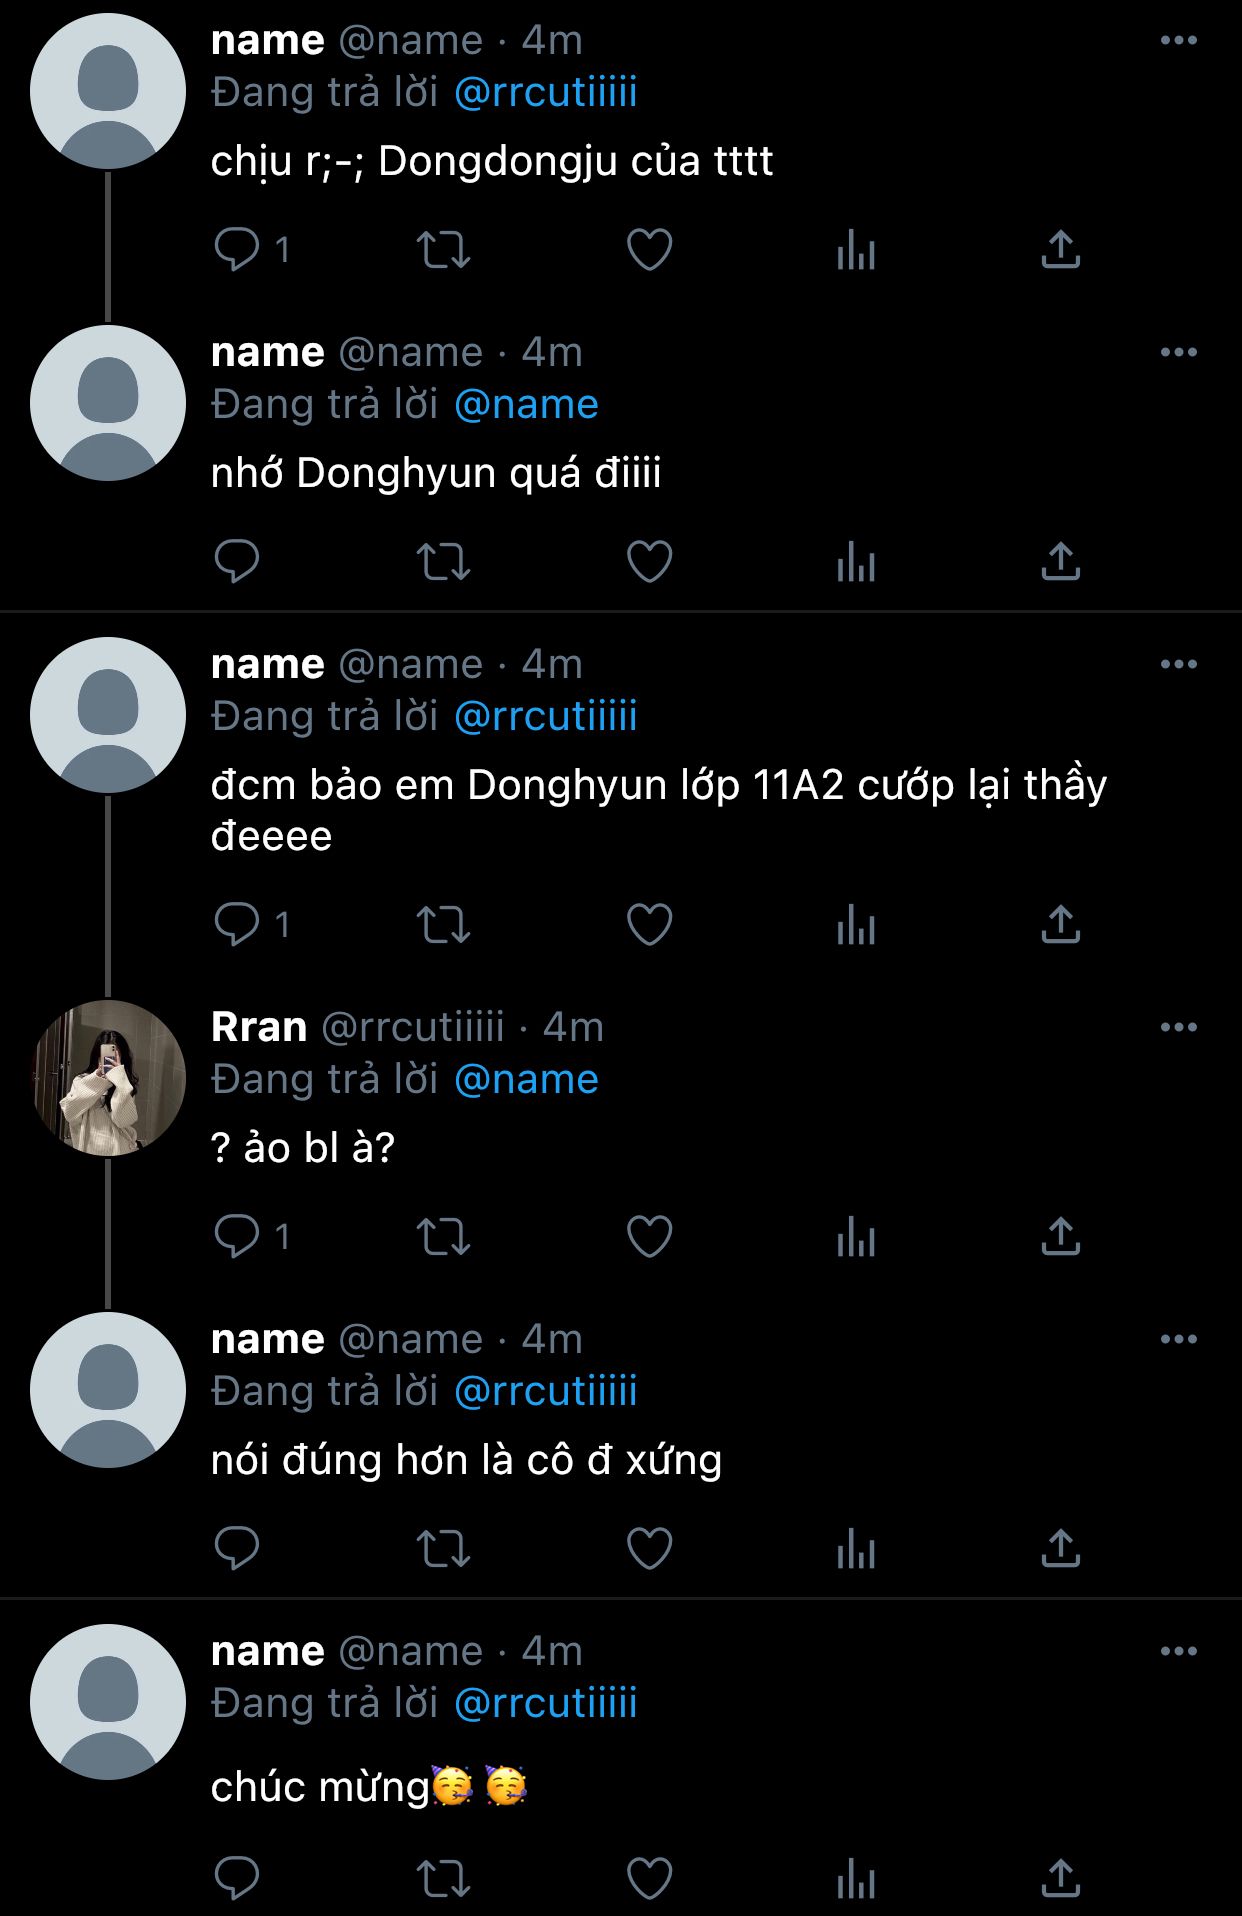1242x1916 pixels.
Task: Retweet the "nhớ Donghyun quá điiii" tweet
Action: [443, 562]
